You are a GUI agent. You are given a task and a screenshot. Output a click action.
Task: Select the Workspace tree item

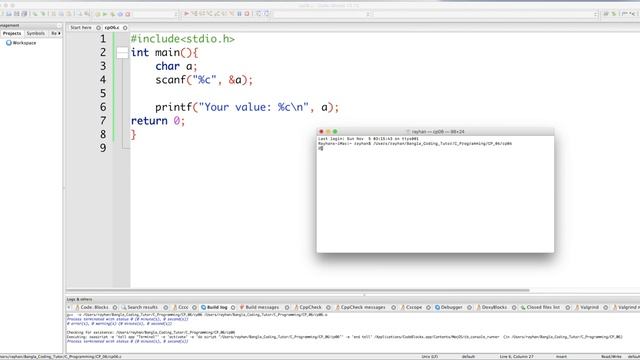click(x=24, y=43)
